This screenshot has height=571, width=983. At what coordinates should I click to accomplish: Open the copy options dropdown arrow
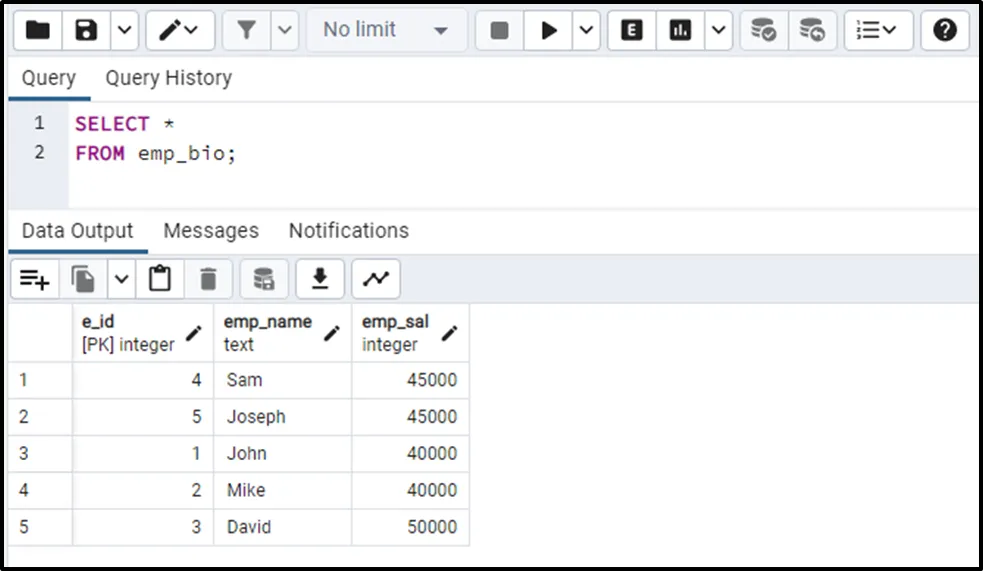(121, 279)
